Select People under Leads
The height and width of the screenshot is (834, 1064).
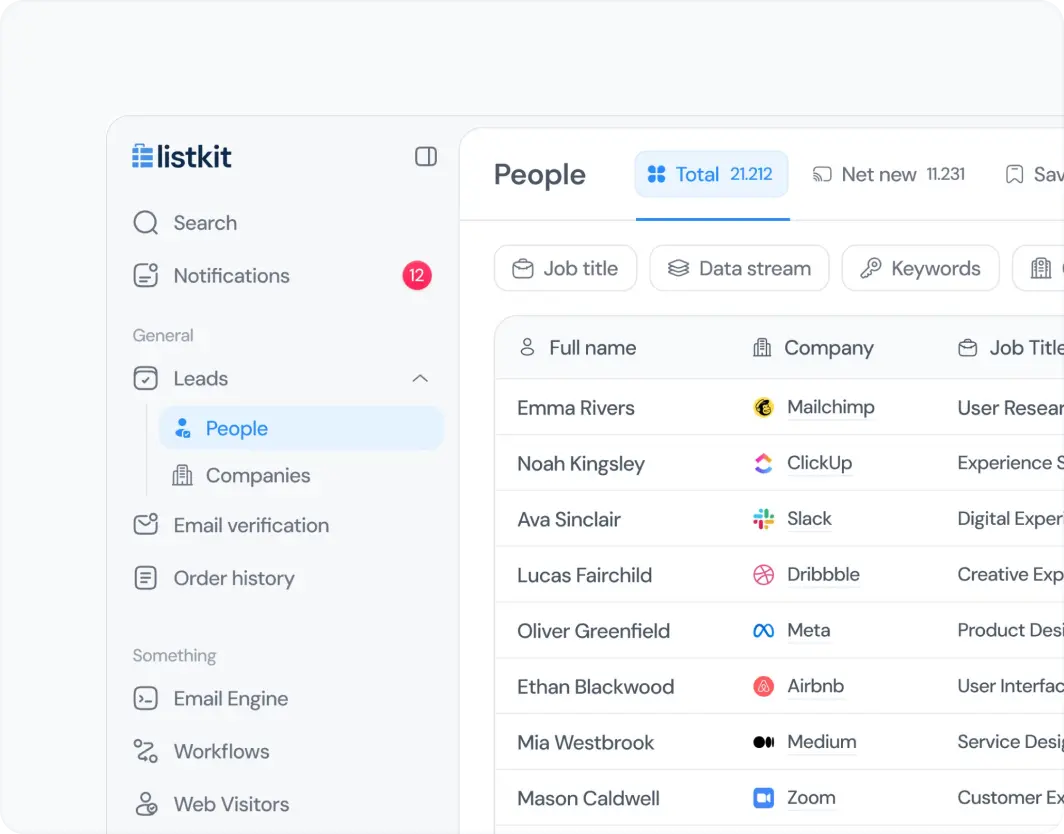[x=301, y=428]
